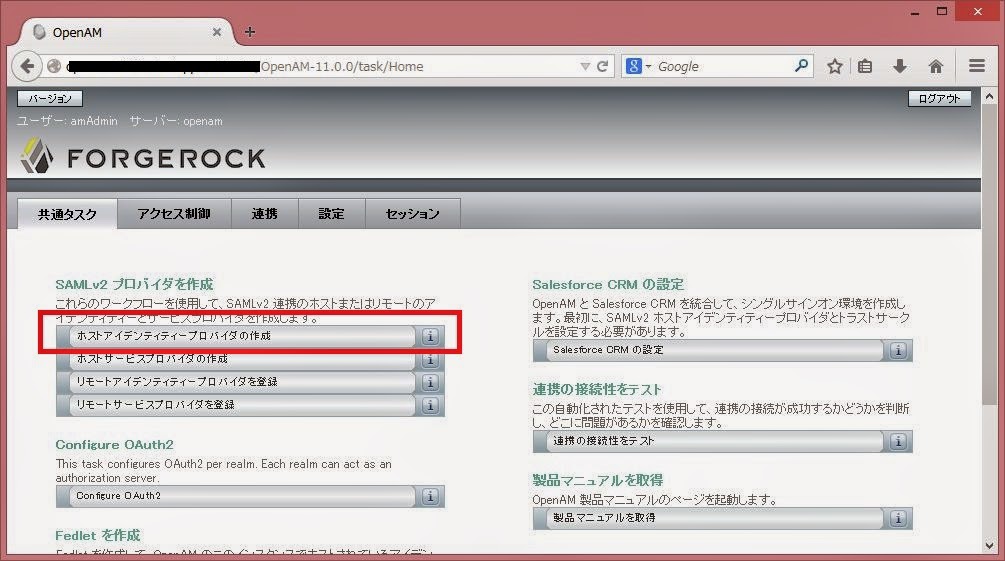Click the Configure OAuth2 heading
This screenshot has height=561, width=1005.
coord(114,444)
